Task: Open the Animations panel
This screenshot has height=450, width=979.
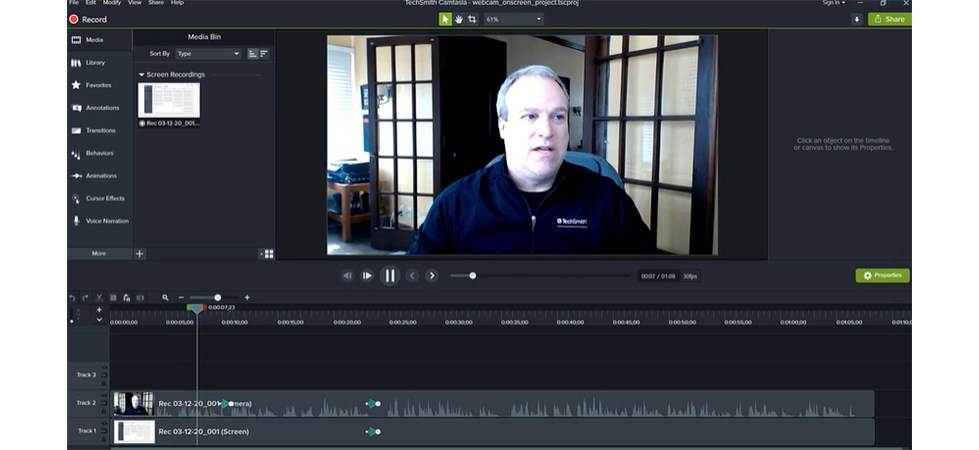Action: tap(100, 176)
